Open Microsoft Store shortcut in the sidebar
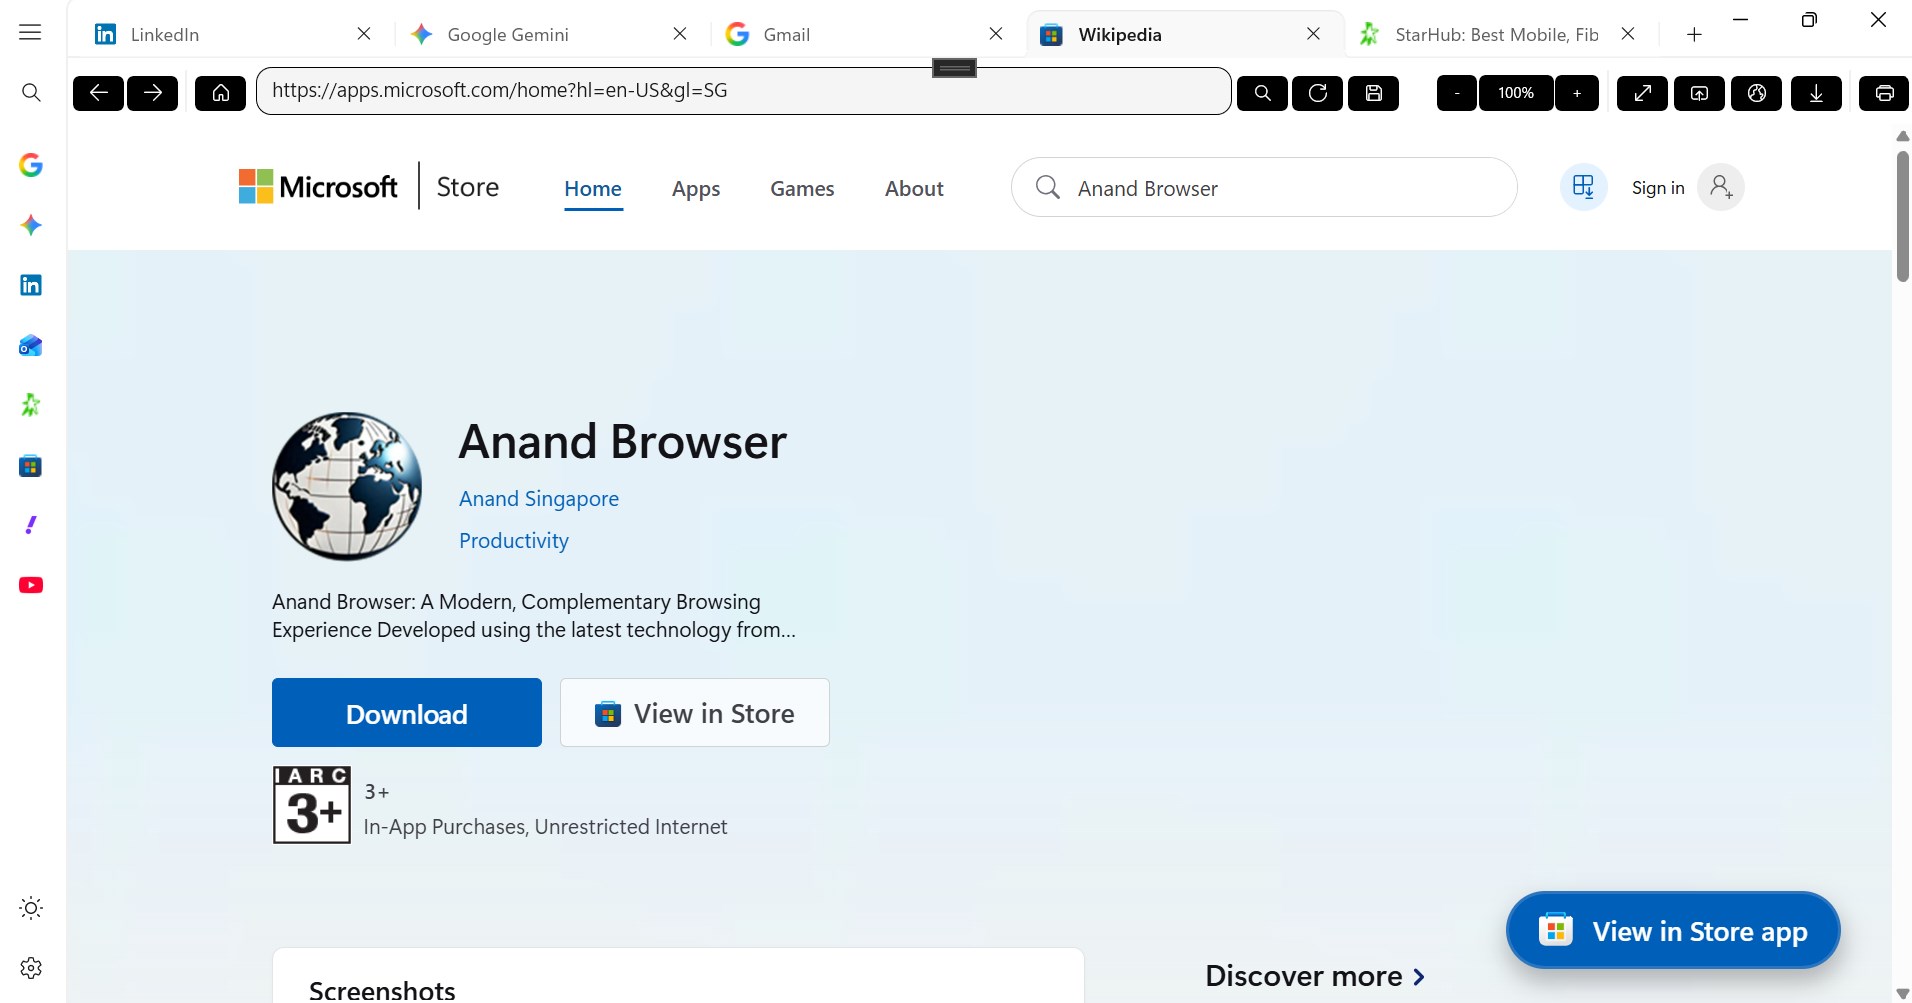Screen dimensions: 1912x1003 coord(31,466)
